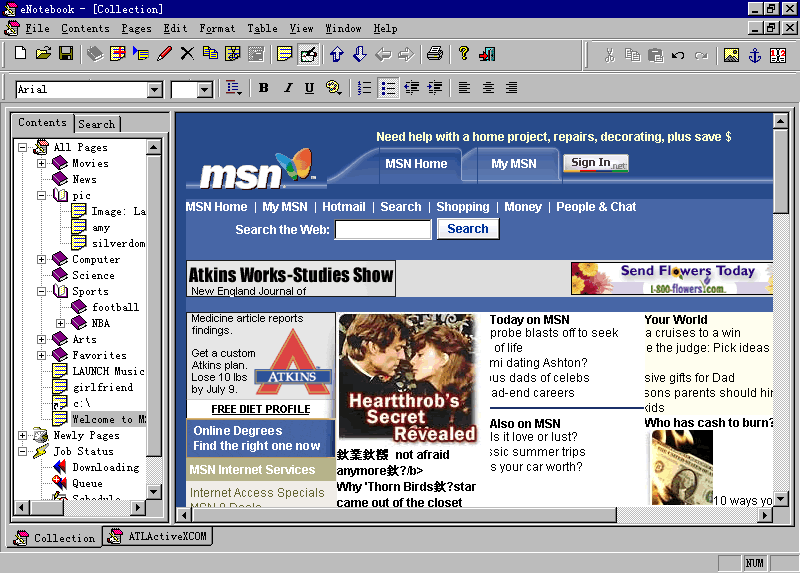Screen dimensions: 800x573
Task: Click the undo arrow icon
Action: point(678,55)
